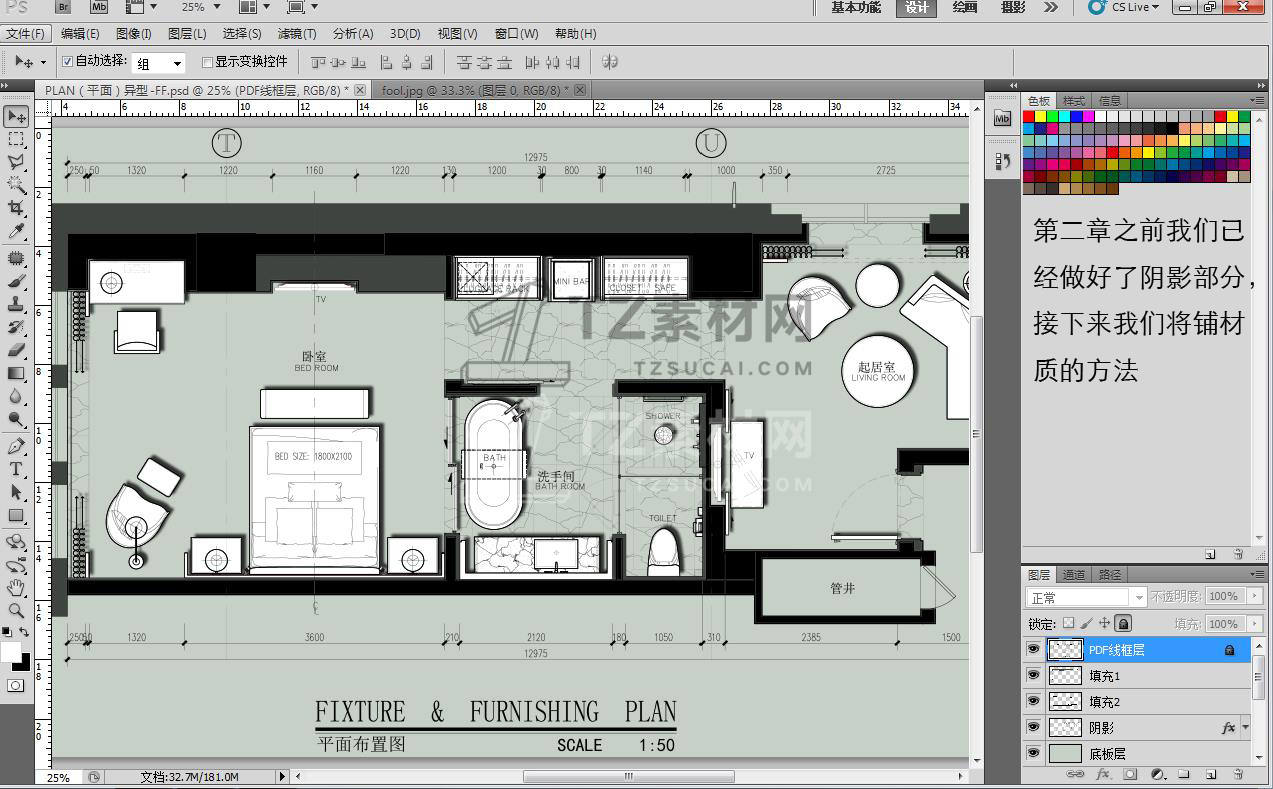Uncheck the 自动选择 checkbox
Viewport: 1273px width, 789px height.
[x=68, y=61]
